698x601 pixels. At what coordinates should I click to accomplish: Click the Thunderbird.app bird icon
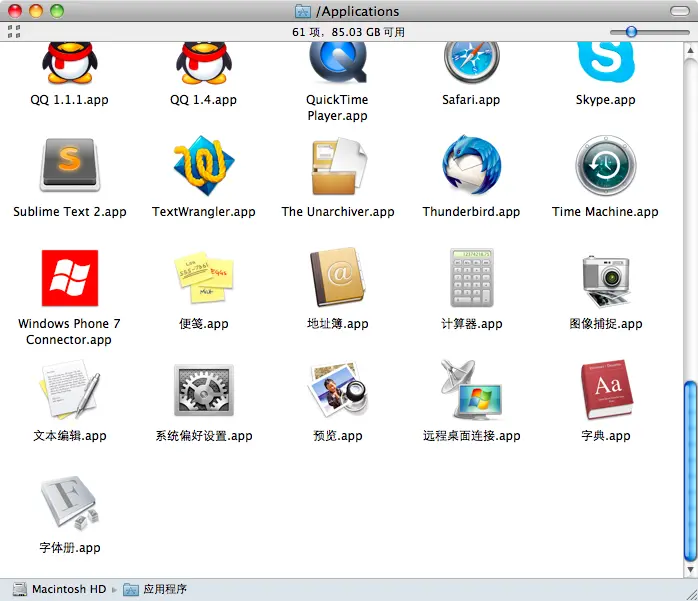pos(471,165)
